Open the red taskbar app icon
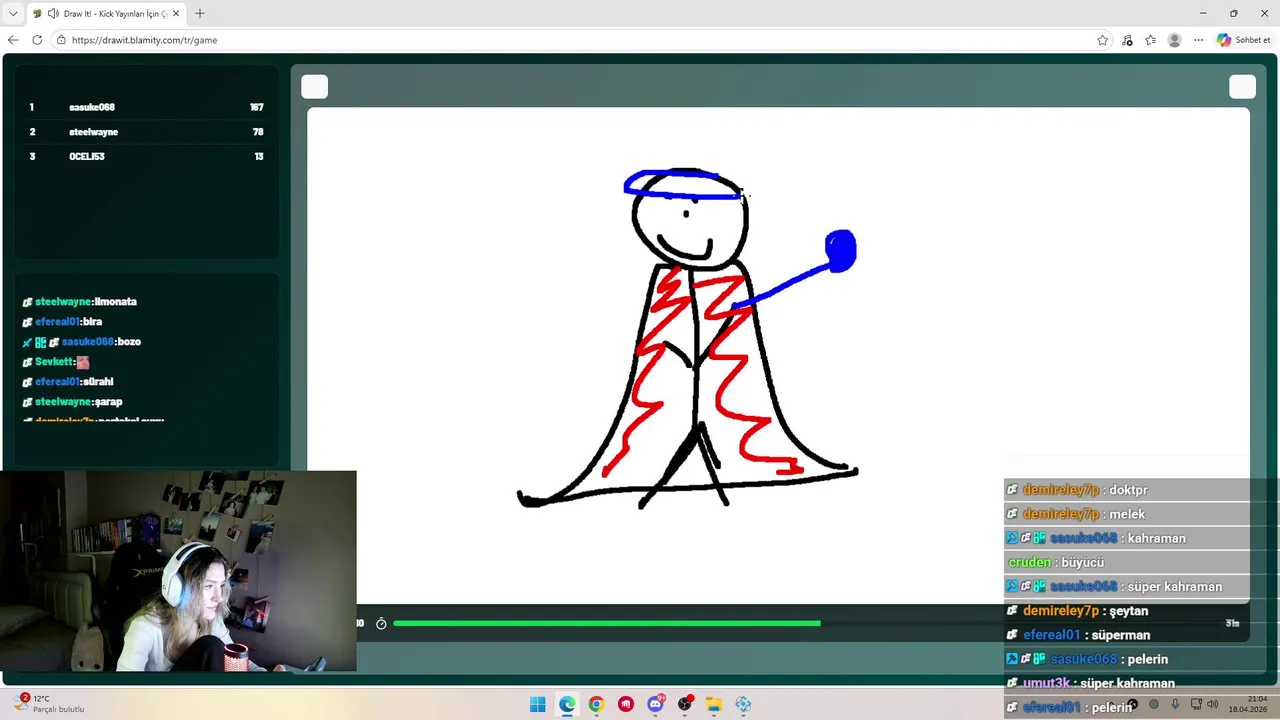The height and width of the screenshot is (720, 1280). 626,704
